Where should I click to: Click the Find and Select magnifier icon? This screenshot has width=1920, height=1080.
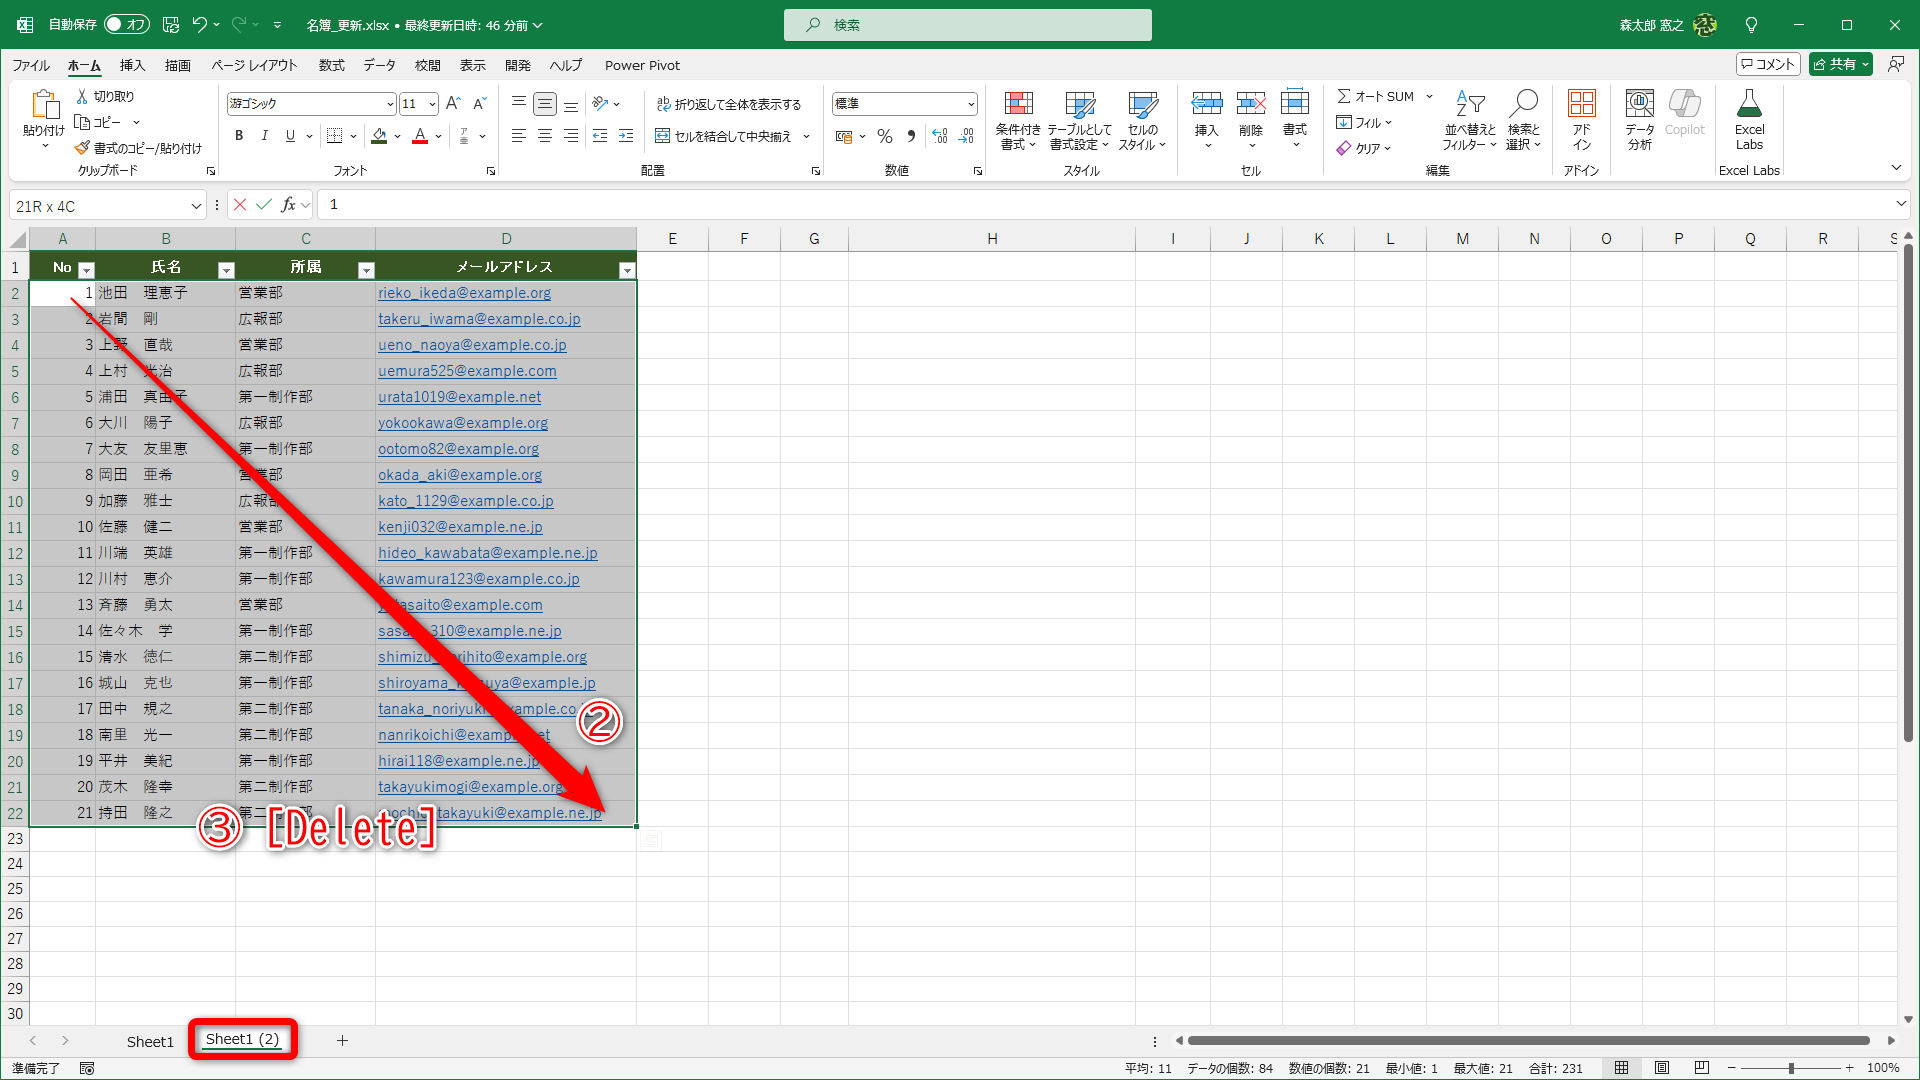1524,104
